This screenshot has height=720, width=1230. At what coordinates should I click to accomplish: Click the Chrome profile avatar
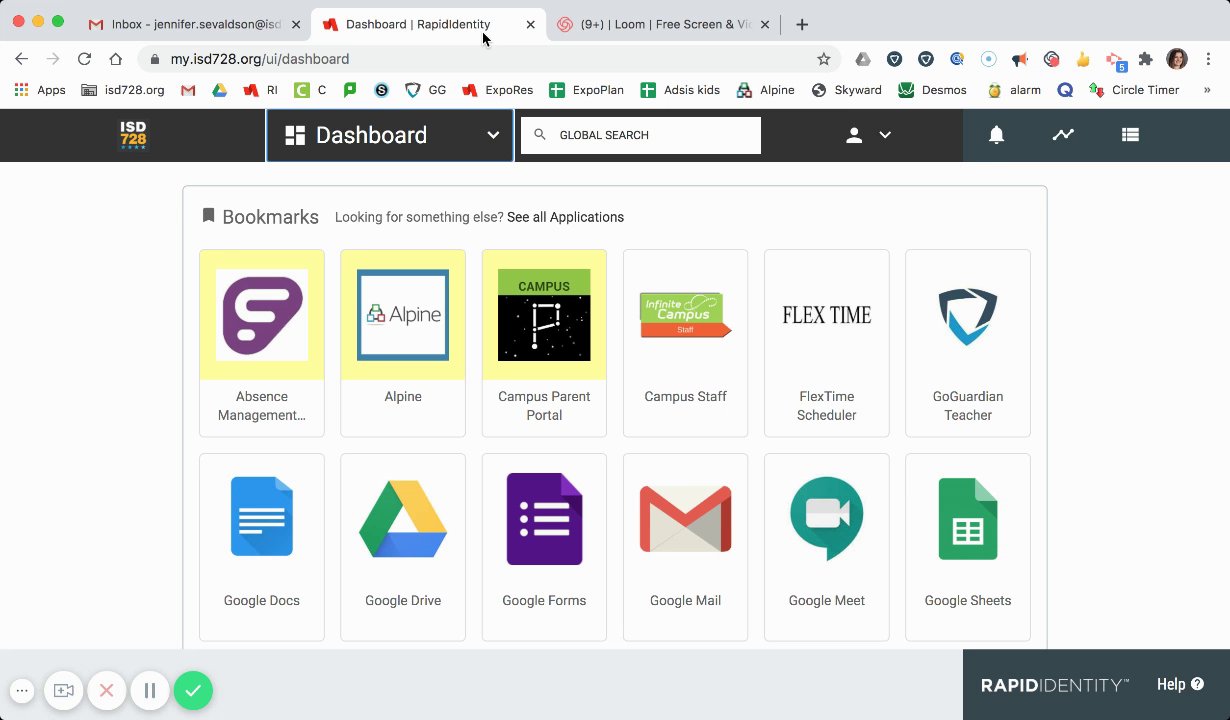click(1177, 59)
